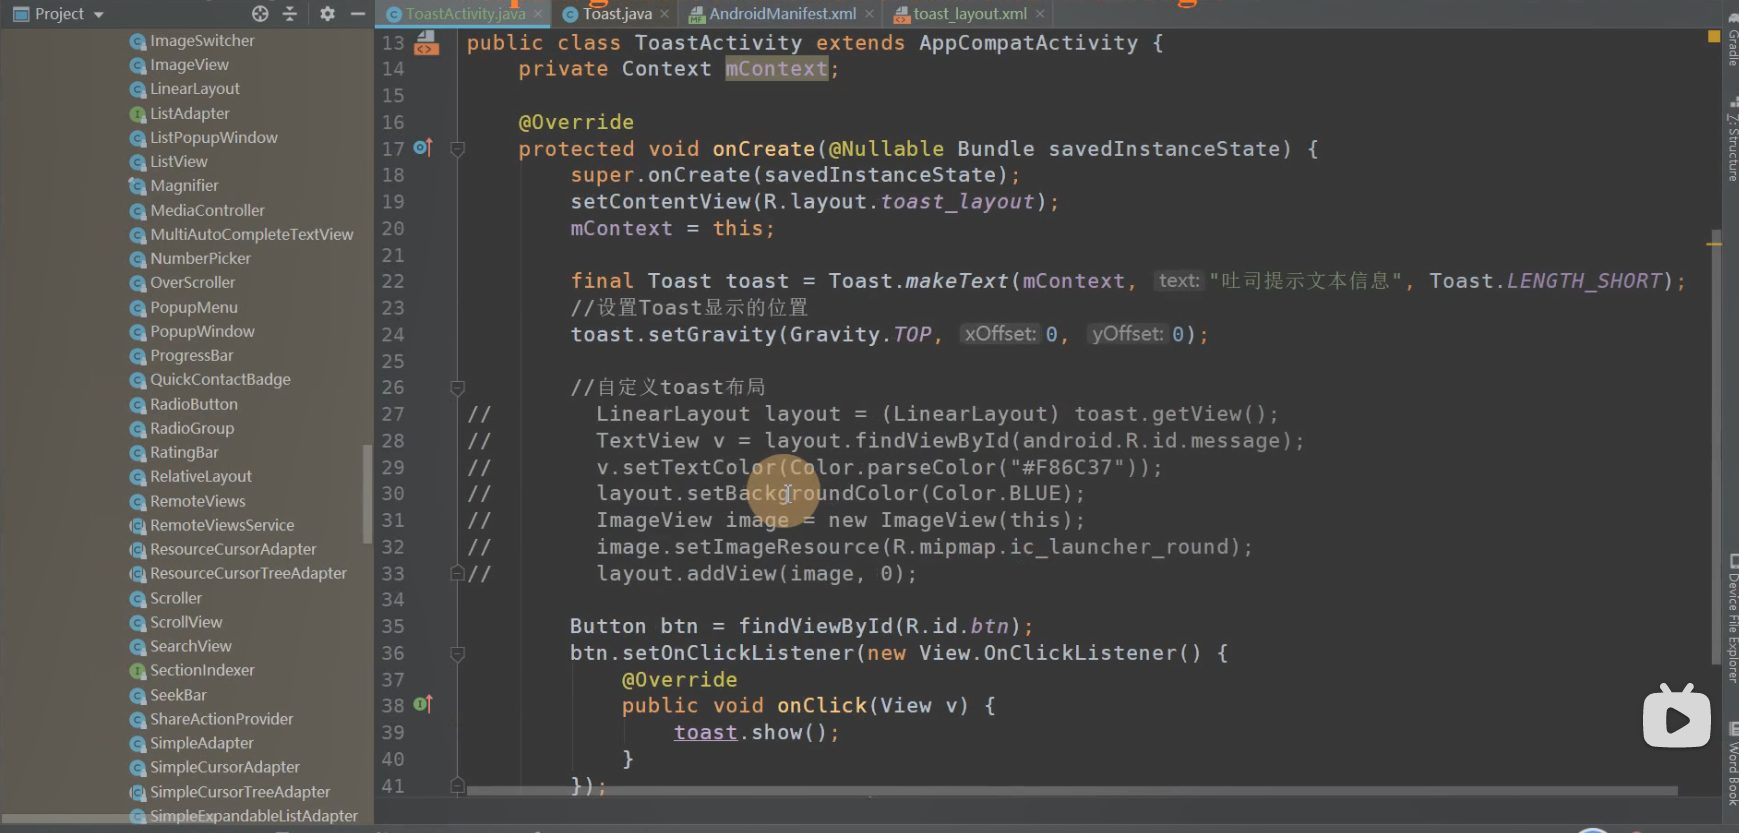Click the PopupMenu class icon
This screenshot has width=1739, height=833.
138,308
